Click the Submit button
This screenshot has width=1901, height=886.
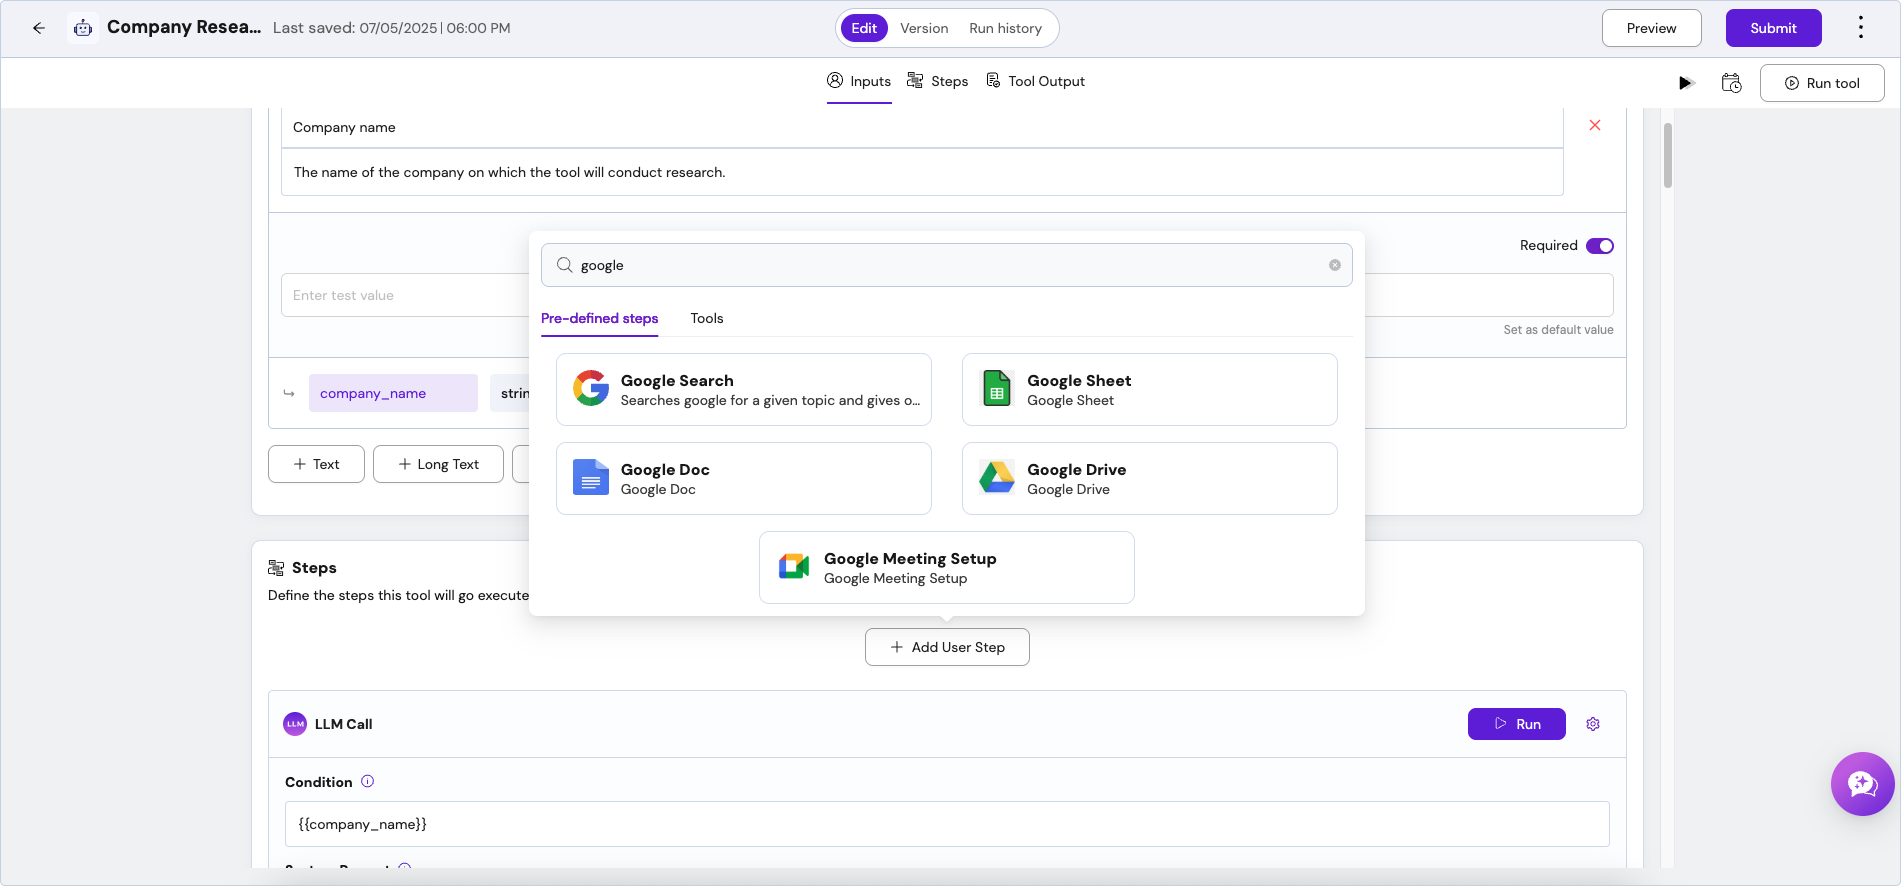(x=1773, y=28)
